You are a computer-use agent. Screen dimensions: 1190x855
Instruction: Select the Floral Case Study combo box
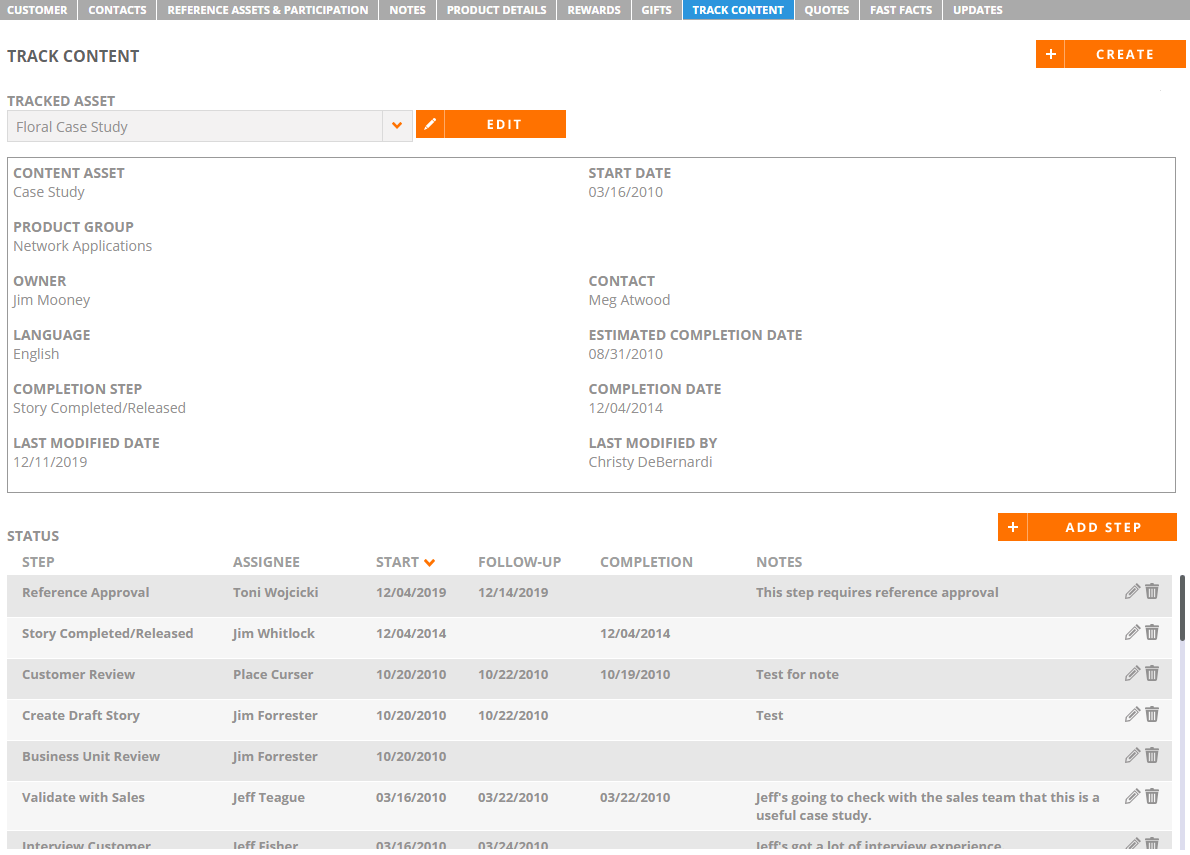click(209, 126)
